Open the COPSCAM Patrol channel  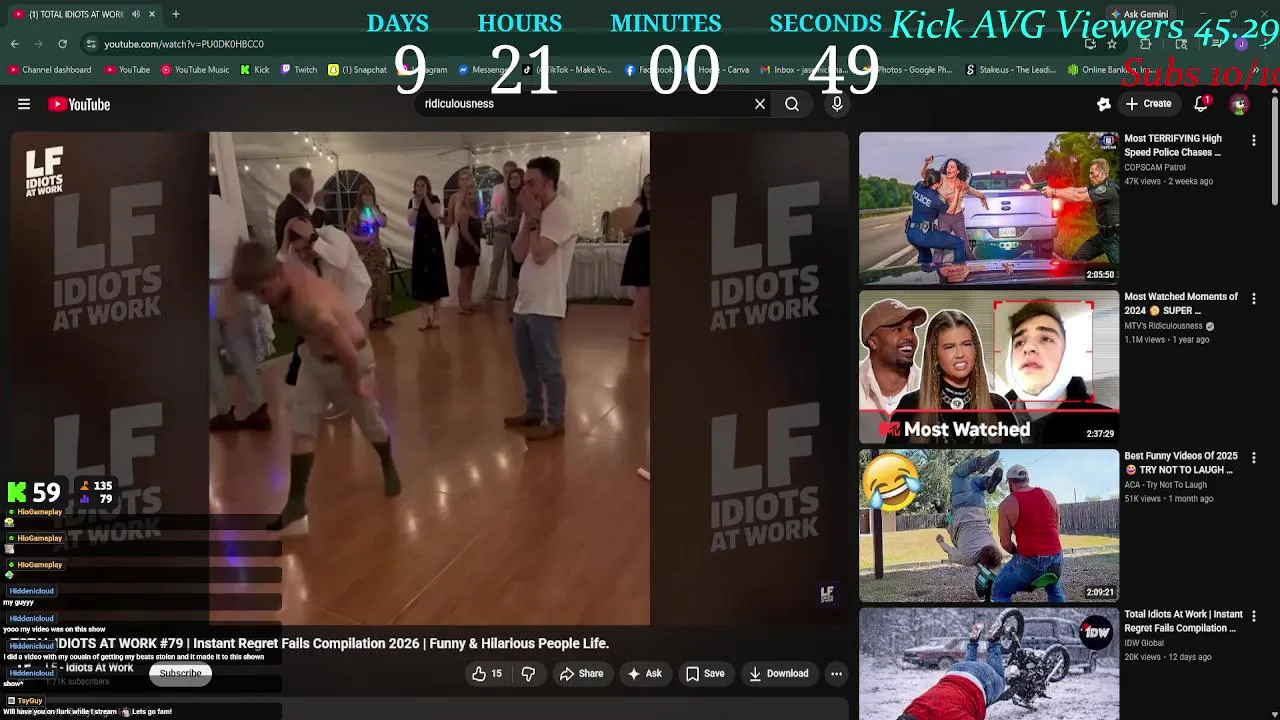pyautogui.click(x=1155, y=167)
